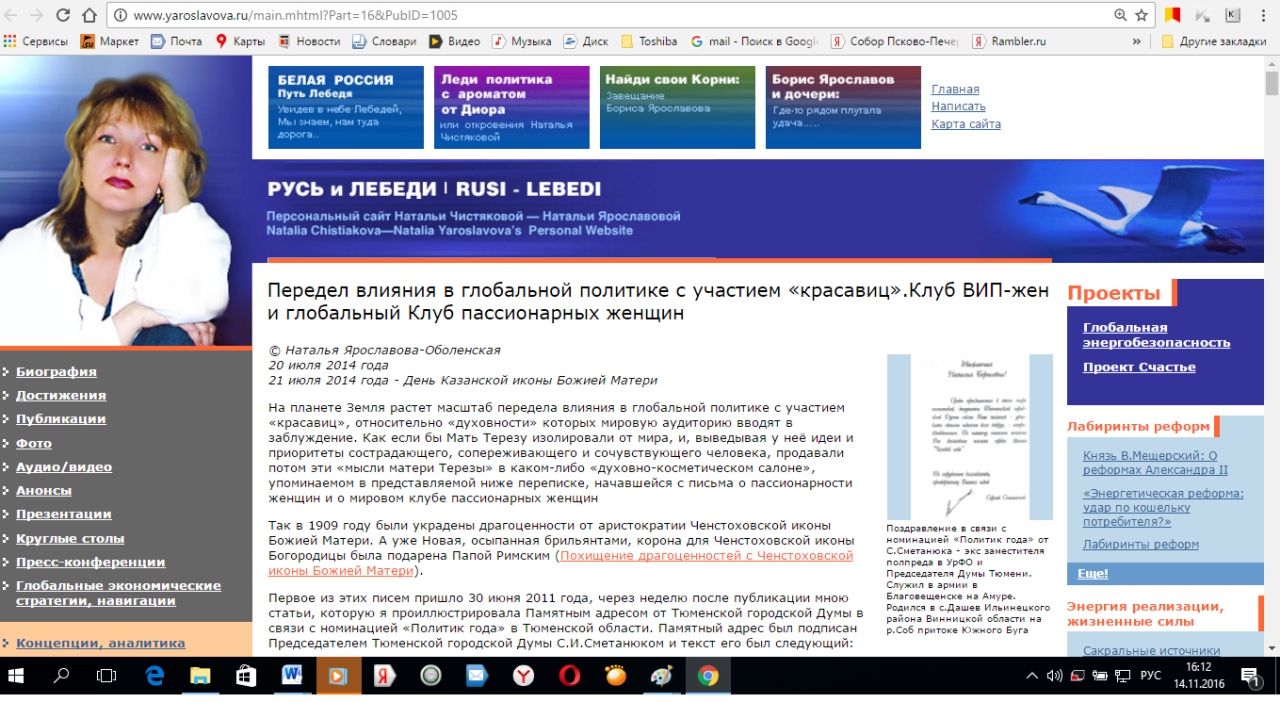Viewport: 1280px width, 702px height.
Task: Open the Opera browser from taskbar
Action: click(x=569, y=676)
